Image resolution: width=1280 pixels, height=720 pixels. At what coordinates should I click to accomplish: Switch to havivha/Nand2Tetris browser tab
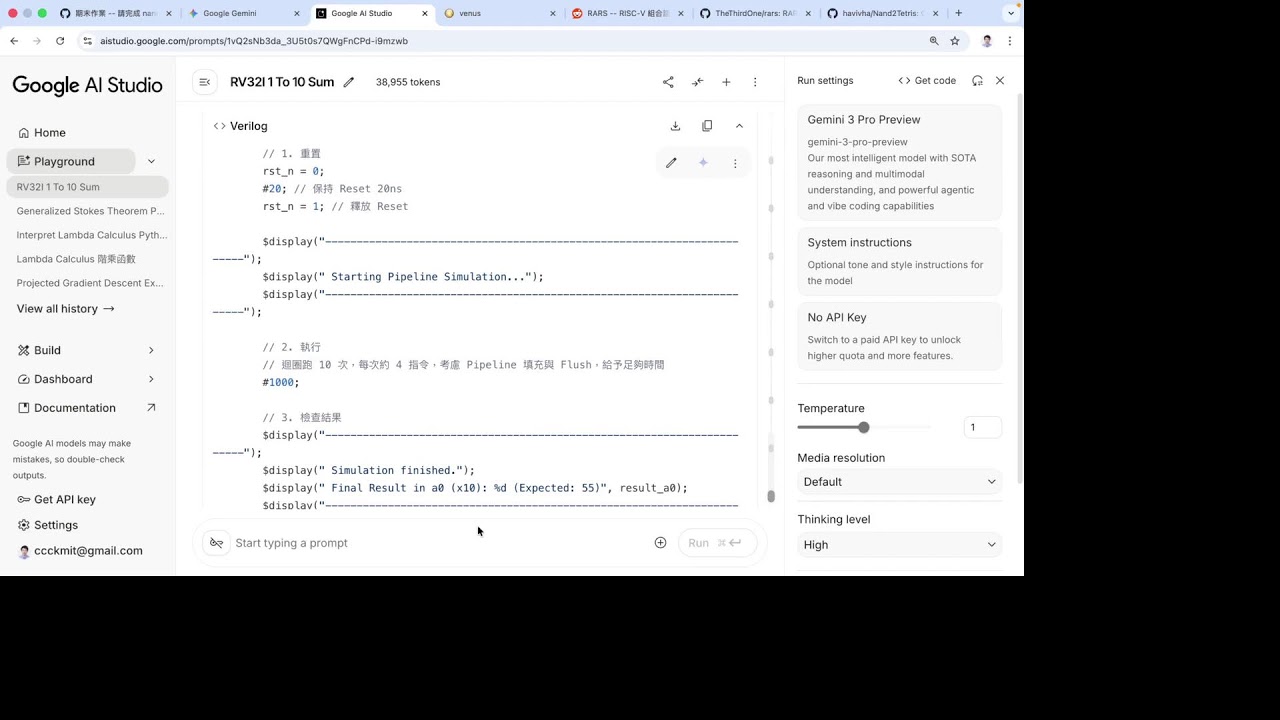click(x=882, y=14)
